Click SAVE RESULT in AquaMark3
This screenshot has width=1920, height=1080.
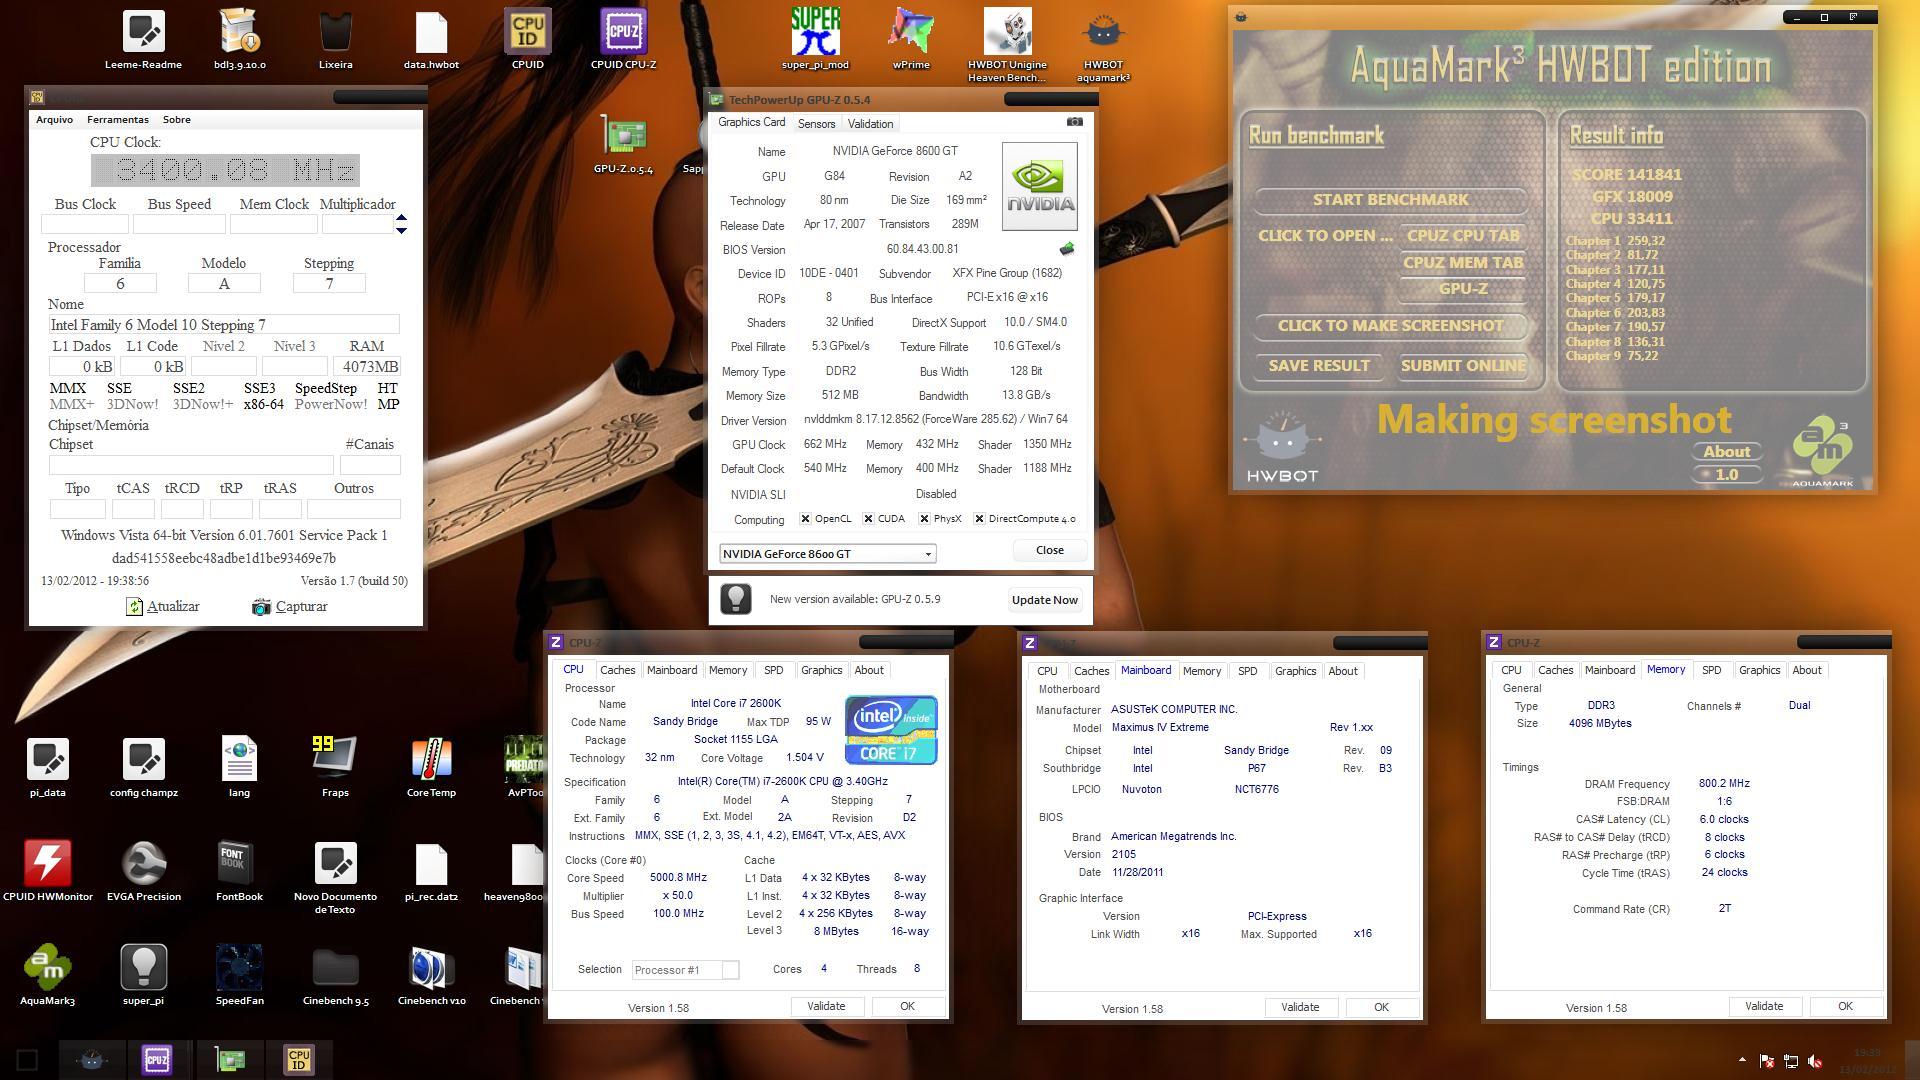1318,366
